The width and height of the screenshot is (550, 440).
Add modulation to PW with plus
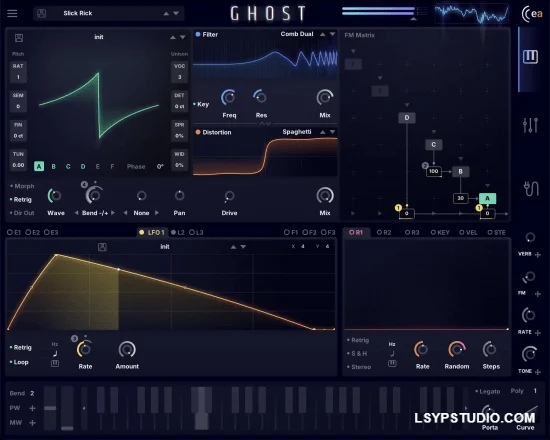(32, 408)
